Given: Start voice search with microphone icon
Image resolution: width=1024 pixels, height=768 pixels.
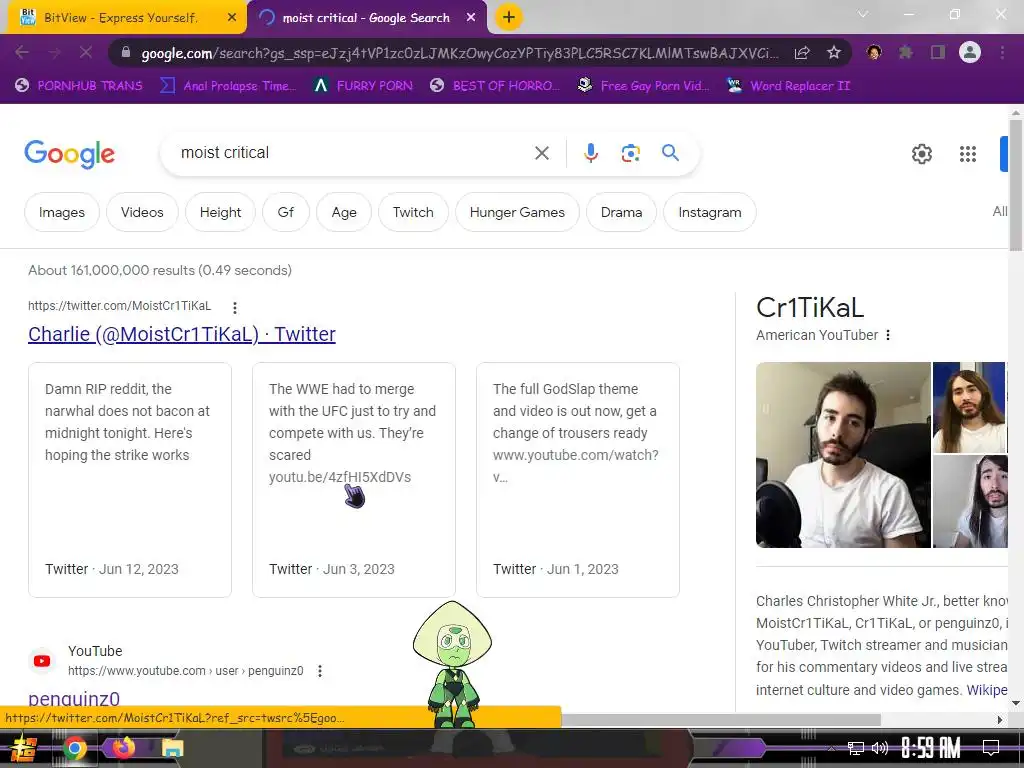Looking at the screenshot, I should coord(590,153).
